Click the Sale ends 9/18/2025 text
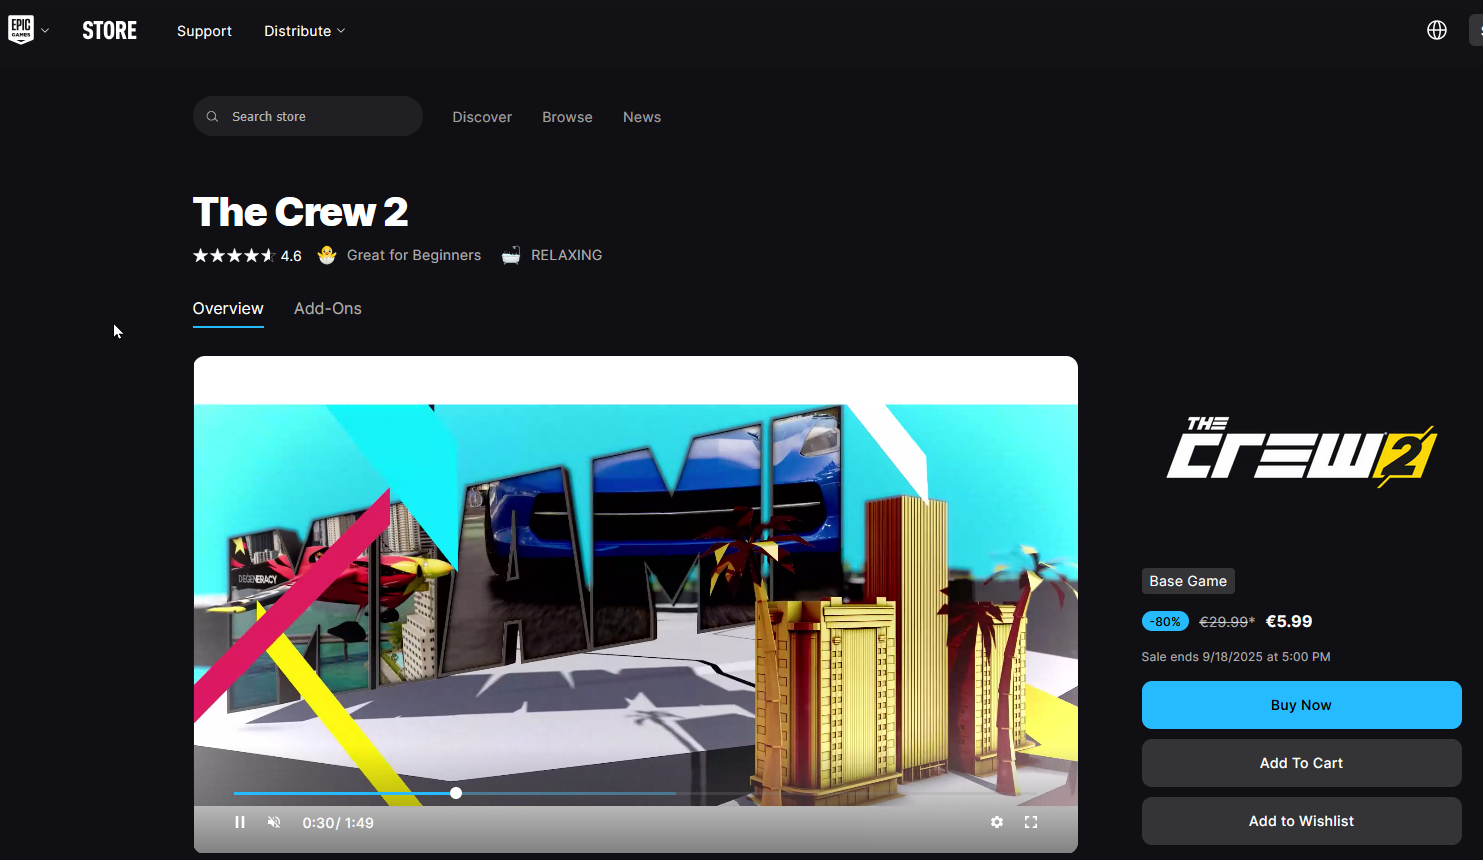Viewport: 1483px width, 860px height. pyautogui.click(x=1236, y=657)
